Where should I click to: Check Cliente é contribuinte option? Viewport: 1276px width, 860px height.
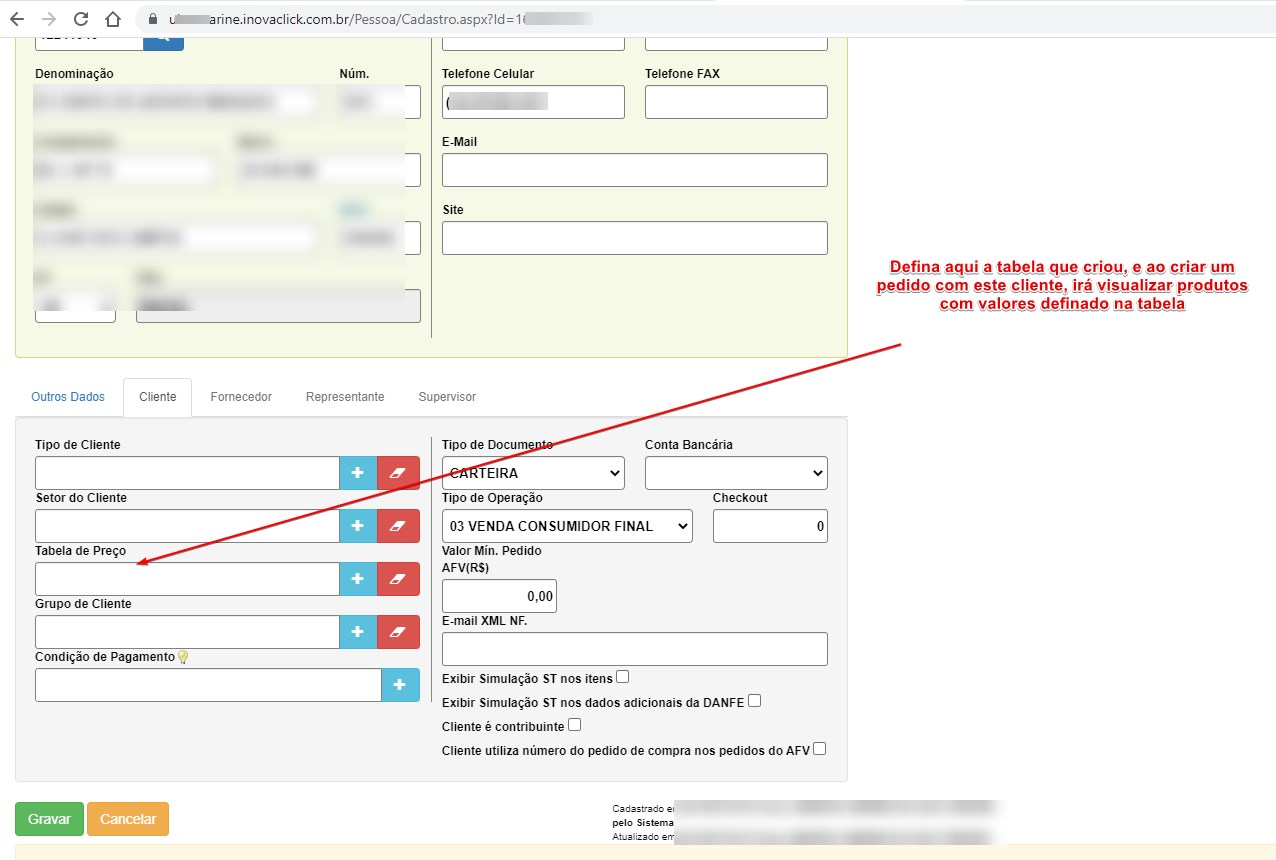574,725
